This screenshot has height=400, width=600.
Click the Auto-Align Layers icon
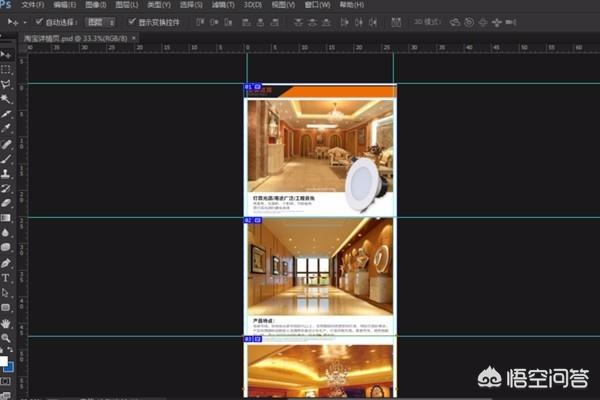tap(396, 22)
